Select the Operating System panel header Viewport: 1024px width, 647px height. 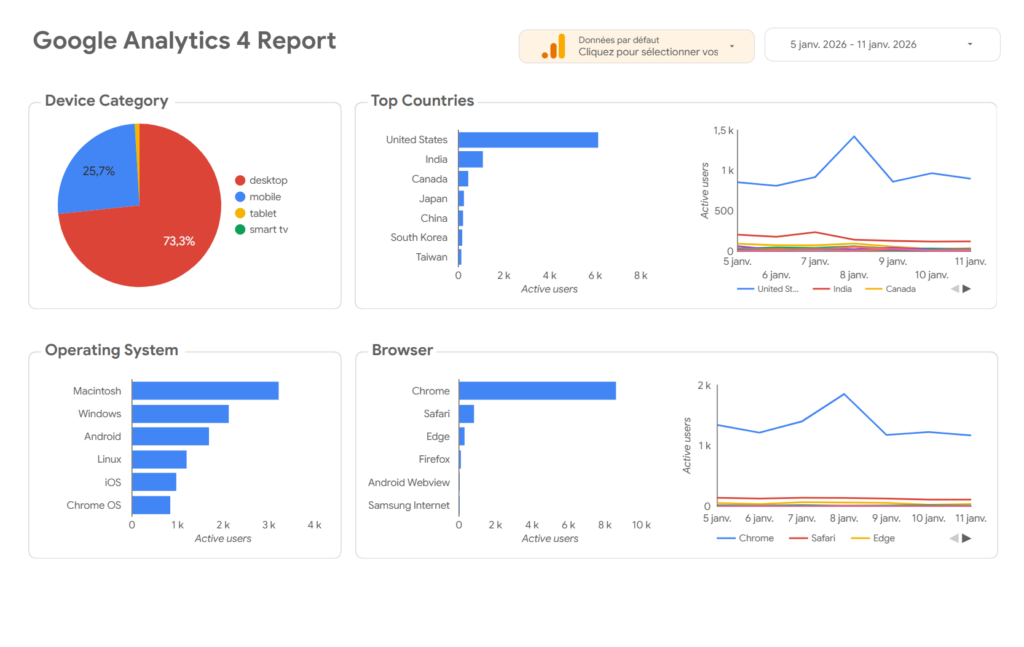[111, 350]
